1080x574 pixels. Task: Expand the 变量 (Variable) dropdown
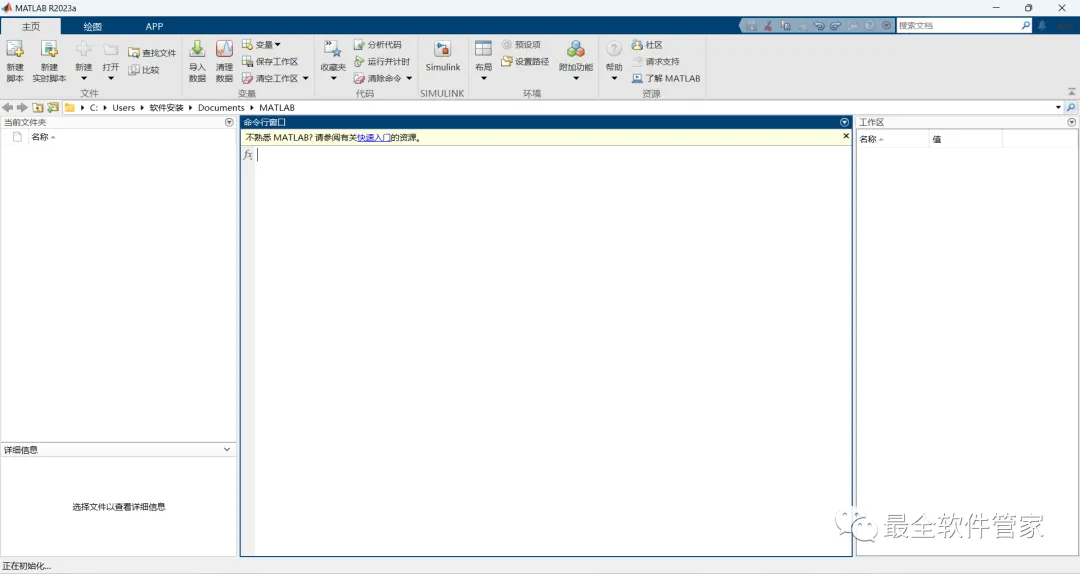click(278, 45)
